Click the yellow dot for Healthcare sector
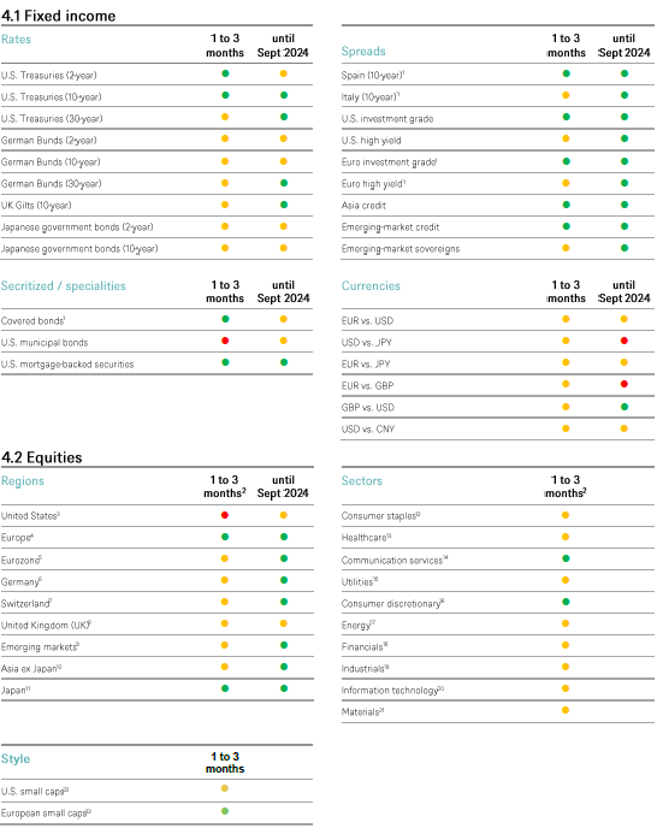This screenshot has width=663, height=830. (x=565, y=537)
